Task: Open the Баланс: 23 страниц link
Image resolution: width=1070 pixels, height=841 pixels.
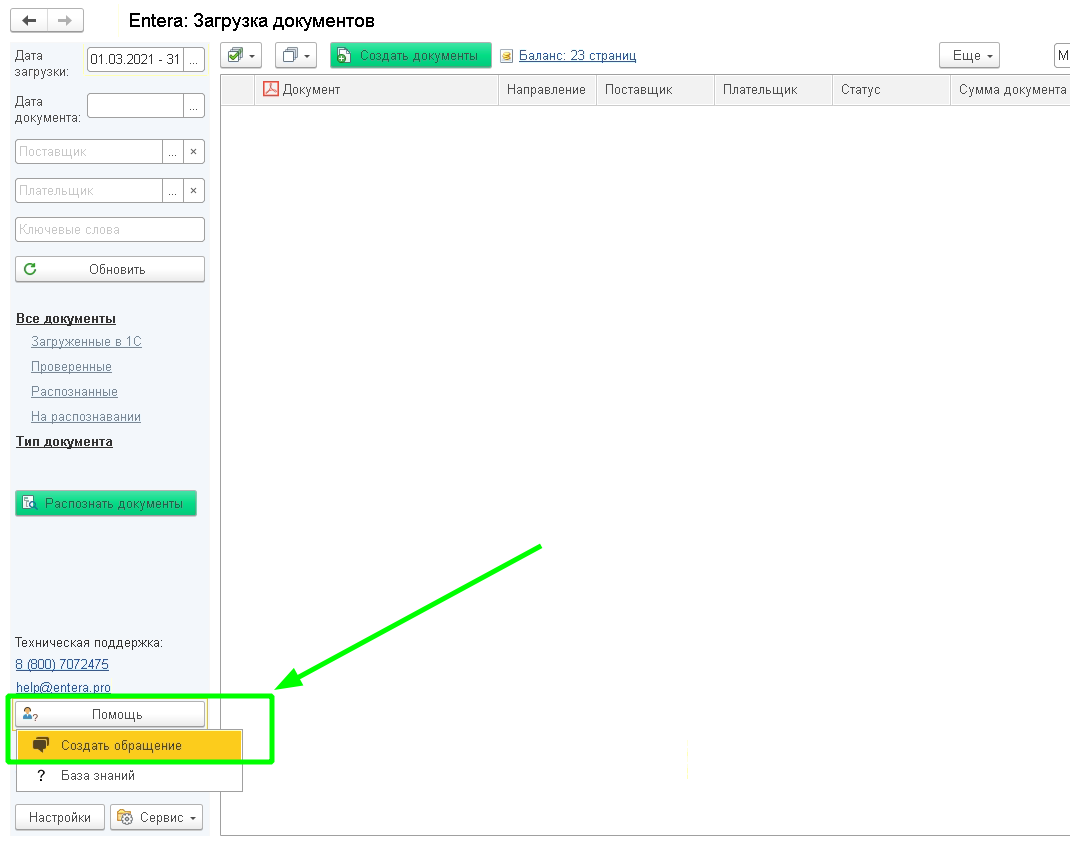Action: (x=577, y=55)
